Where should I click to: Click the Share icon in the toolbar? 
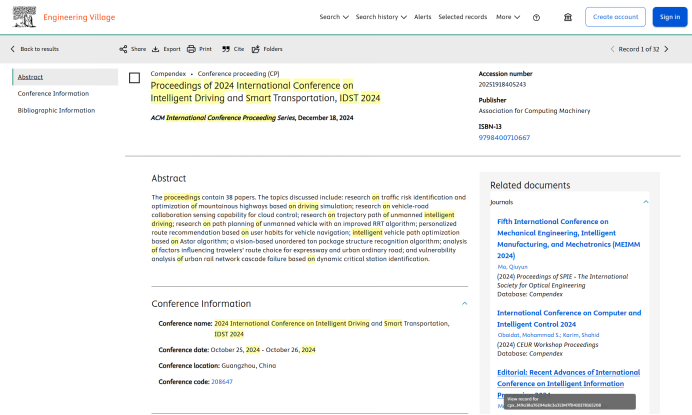[x=123, y=49]
